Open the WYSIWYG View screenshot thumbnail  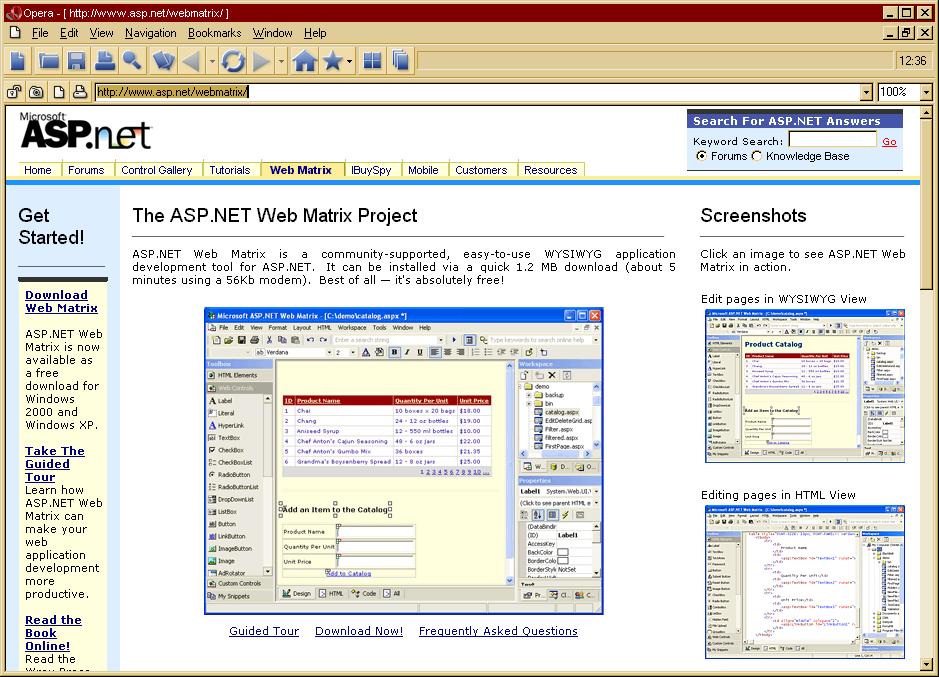tap(805, 386)
